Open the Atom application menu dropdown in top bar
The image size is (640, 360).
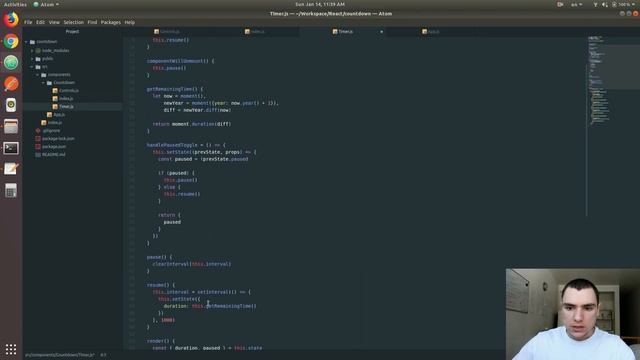[x=46, y=4]
